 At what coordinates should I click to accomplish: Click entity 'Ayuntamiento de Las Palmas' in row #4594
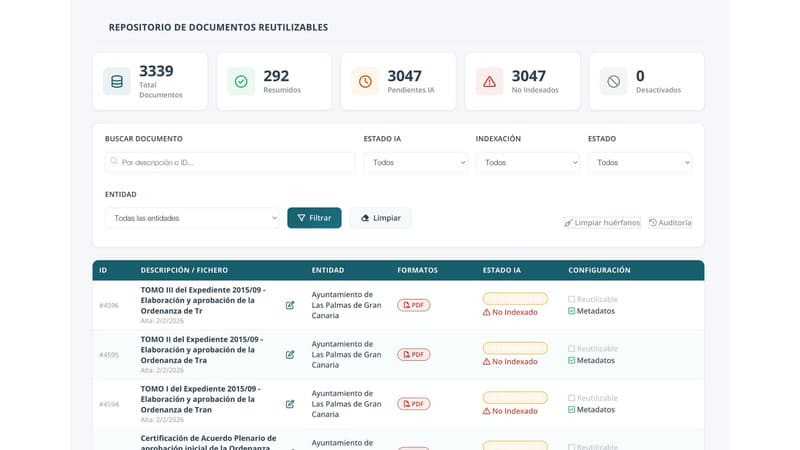346,404
